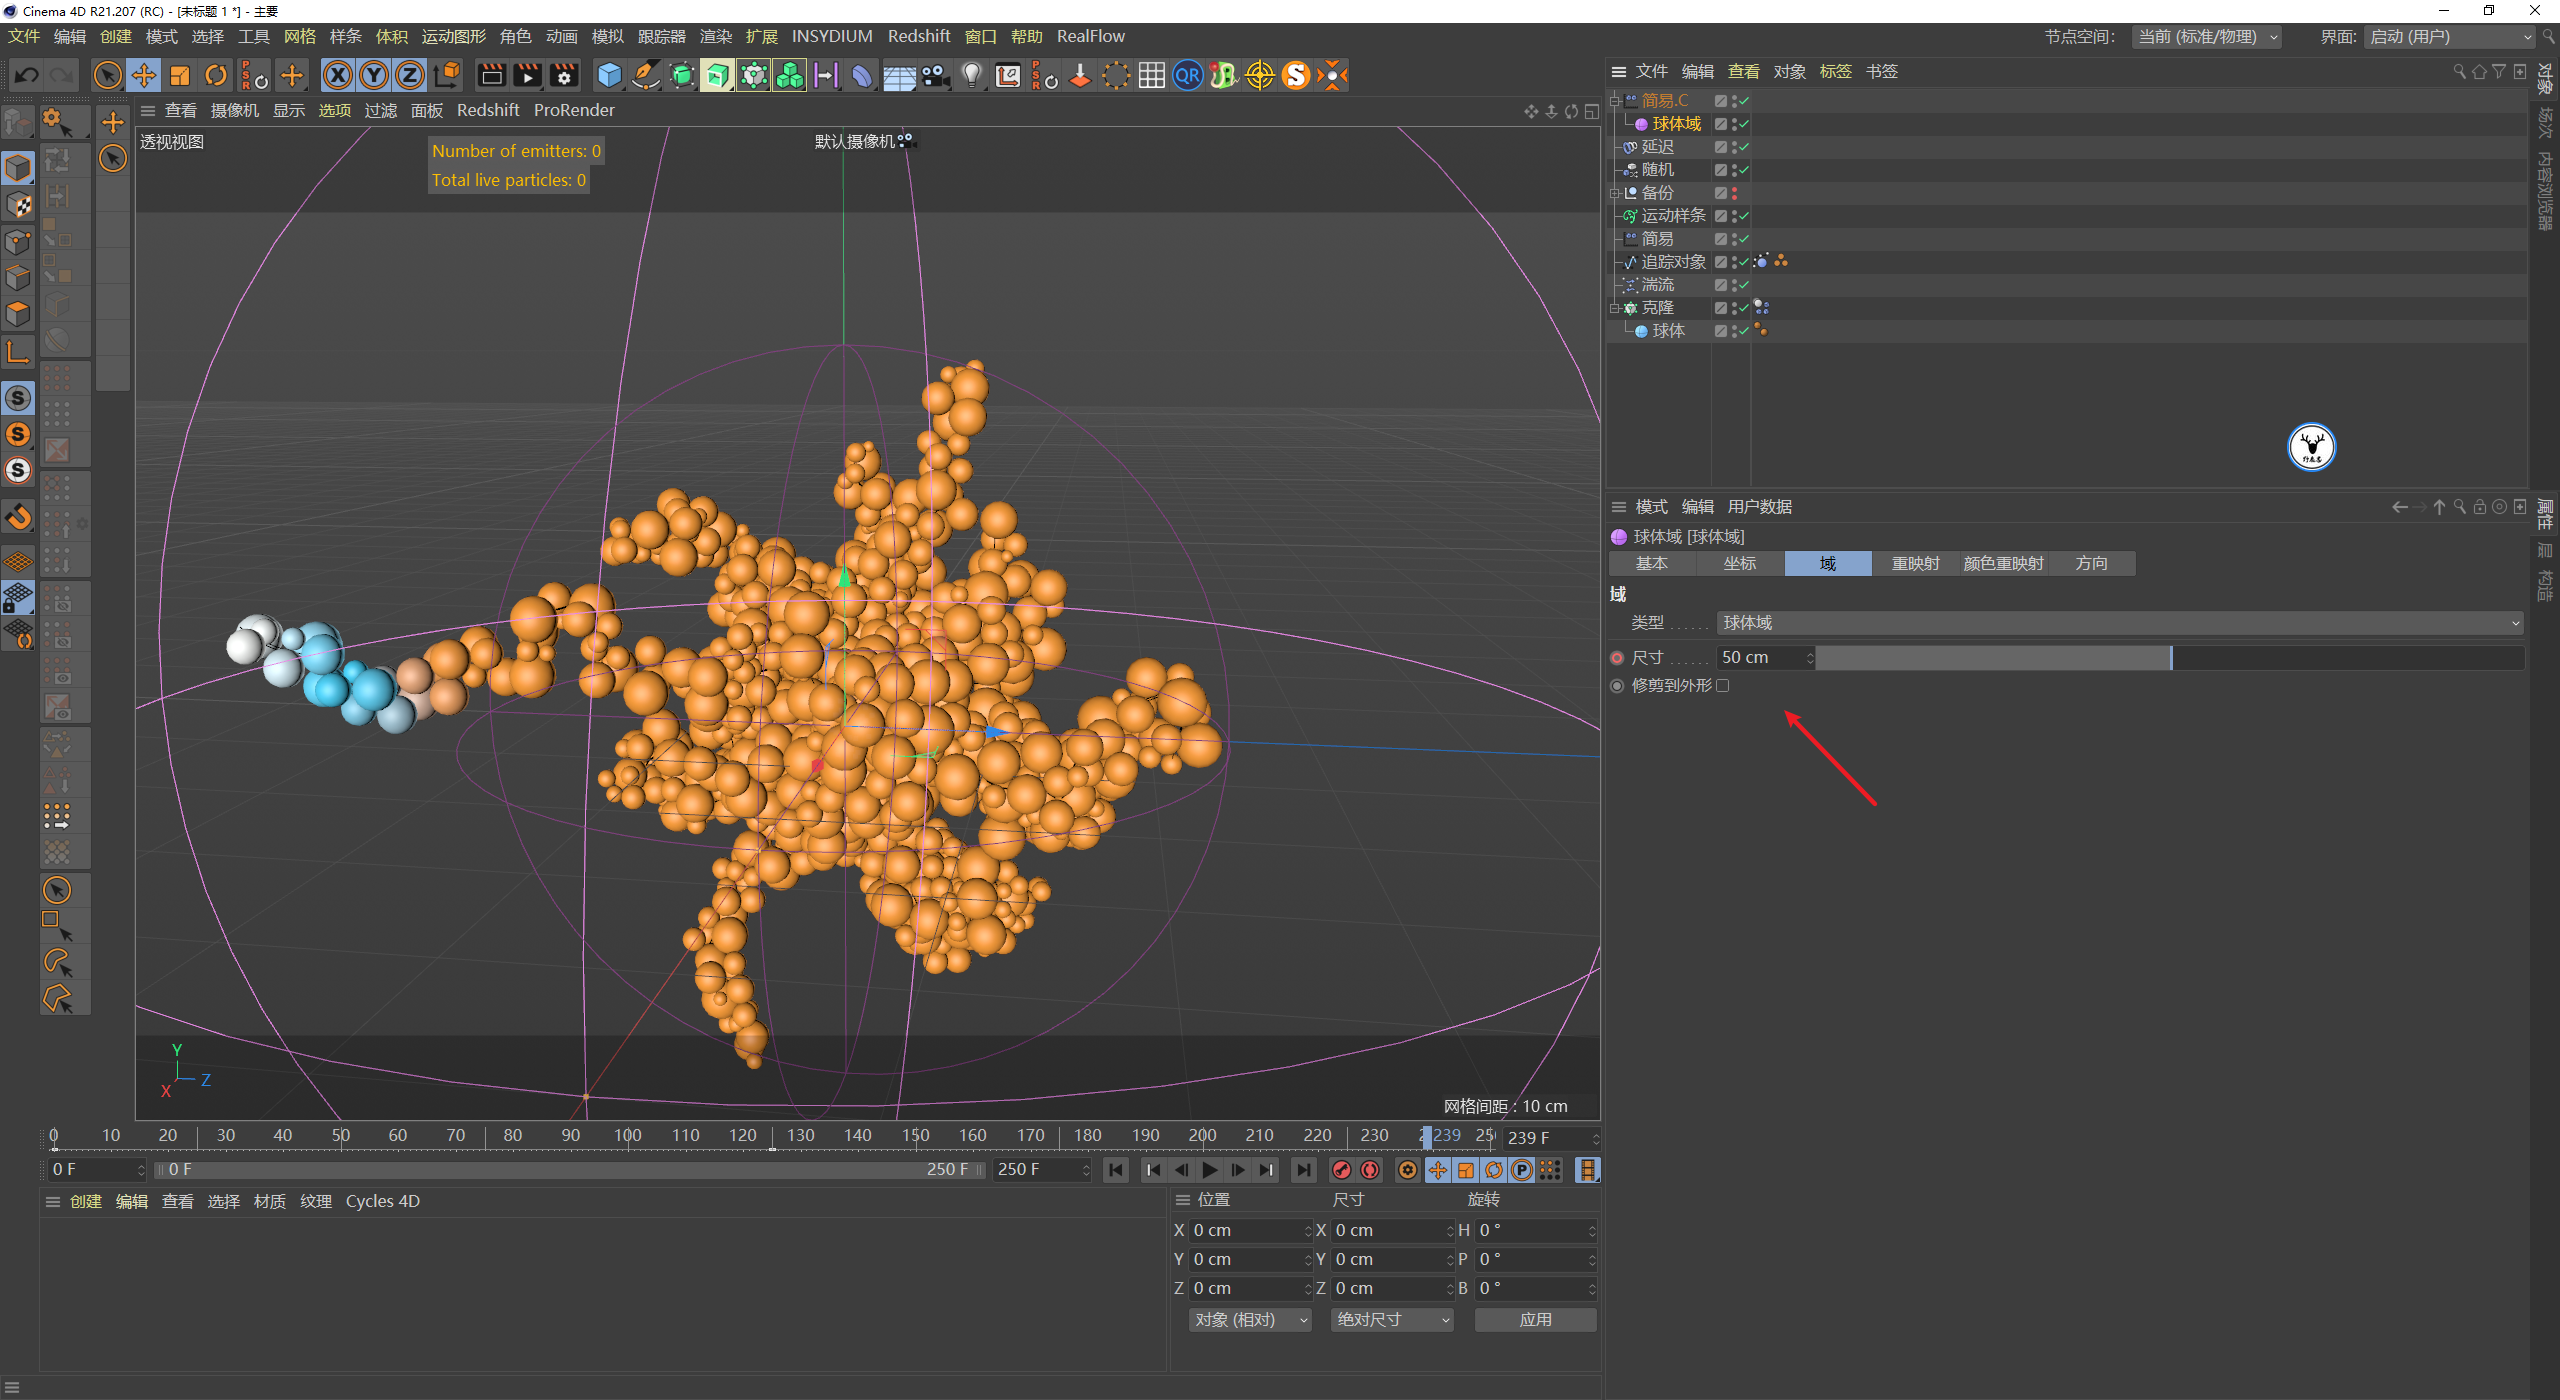2560x1400 pixels.
Task: Select the Move tool in top toolbar
Action: click(x=144, y=75)
